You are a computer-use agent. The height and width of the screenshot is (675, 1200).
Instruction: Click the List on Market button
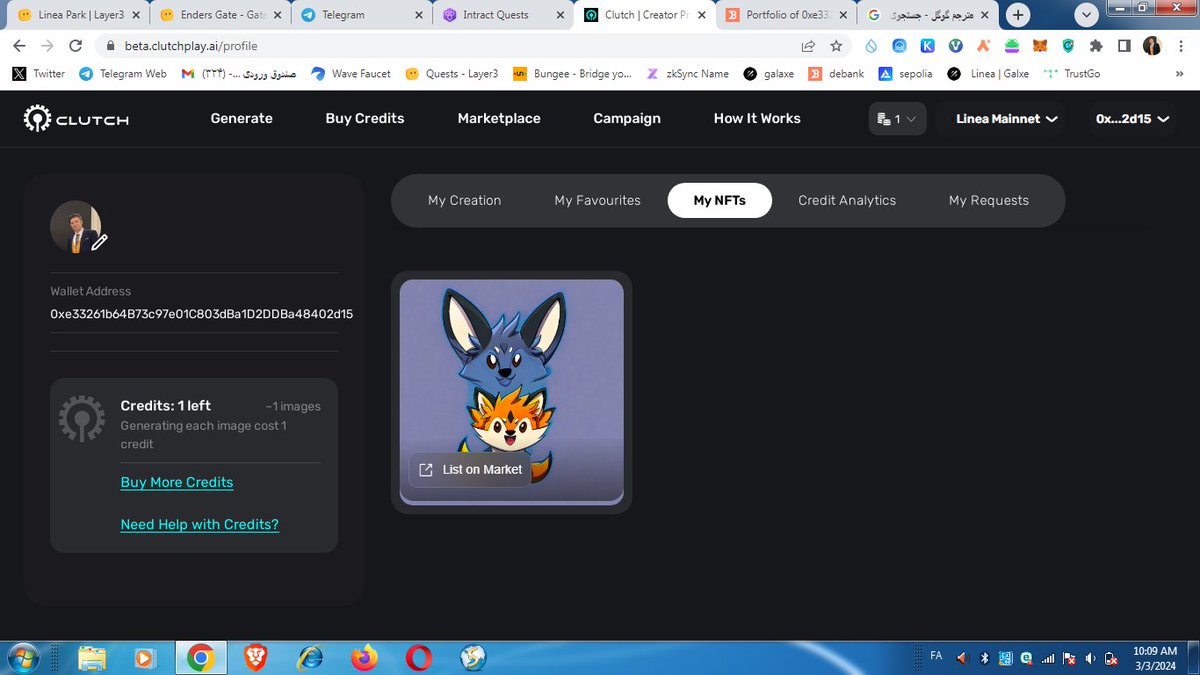[x=470, y=469]
